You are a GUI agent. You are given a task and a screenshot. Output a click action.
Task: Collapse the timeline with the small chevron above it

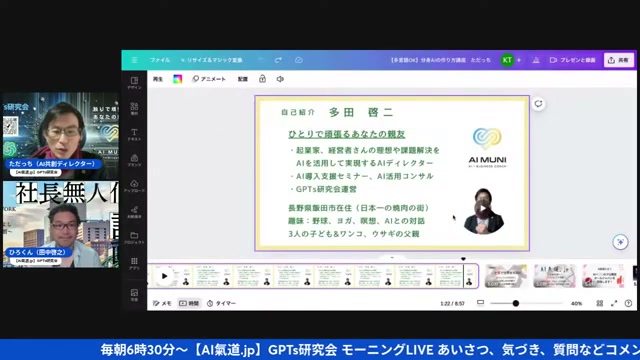point(392,258)
